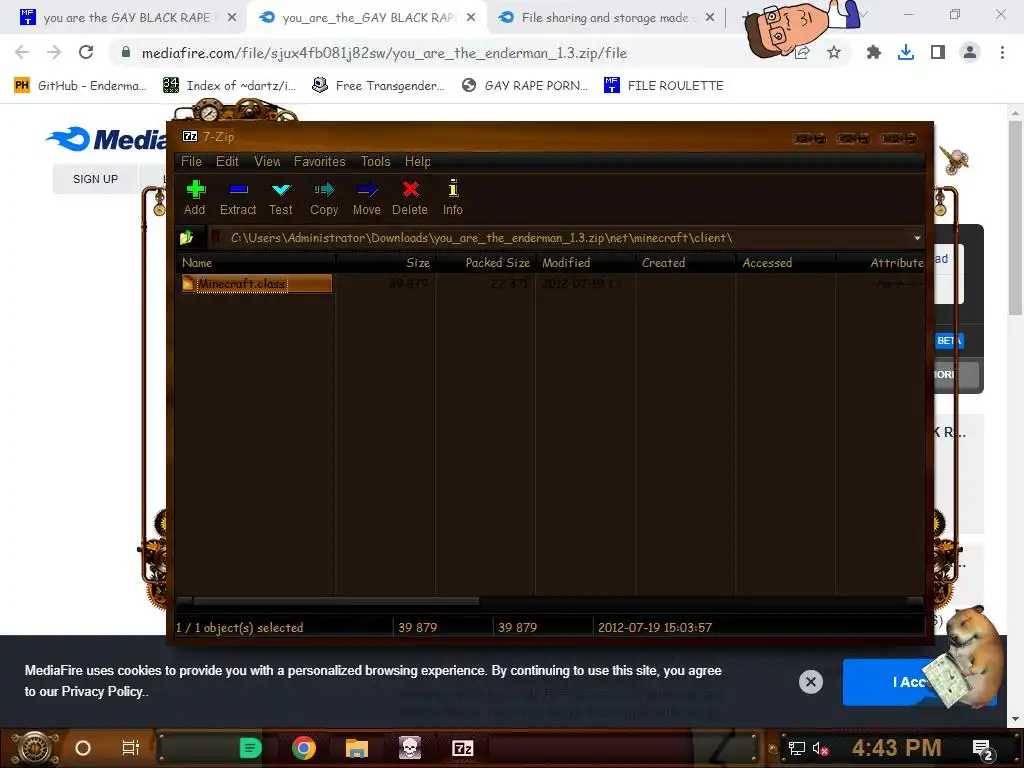Screen dimensions: 1024x768
Task: Bookmark this page with the star icon
Action: point(834,53)
